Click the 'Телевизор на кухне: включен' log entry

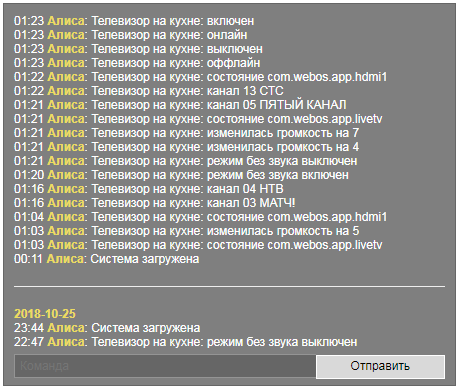134,21
